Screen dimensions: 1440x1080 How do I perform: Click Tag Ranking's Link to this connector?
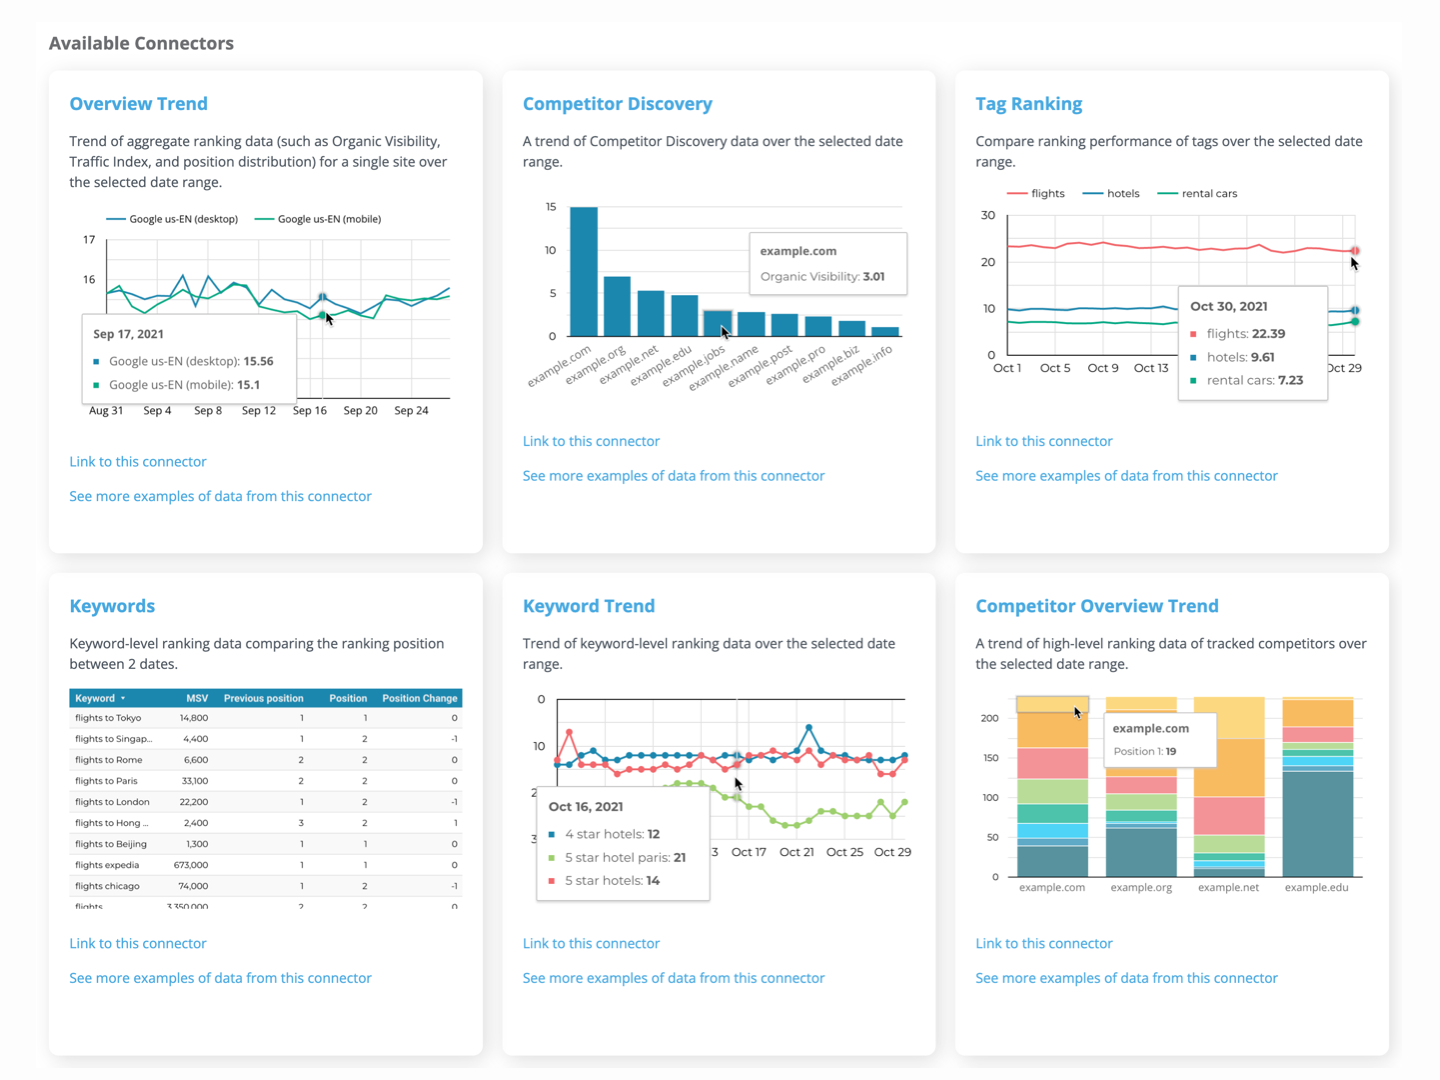(x=1043, y=441)
